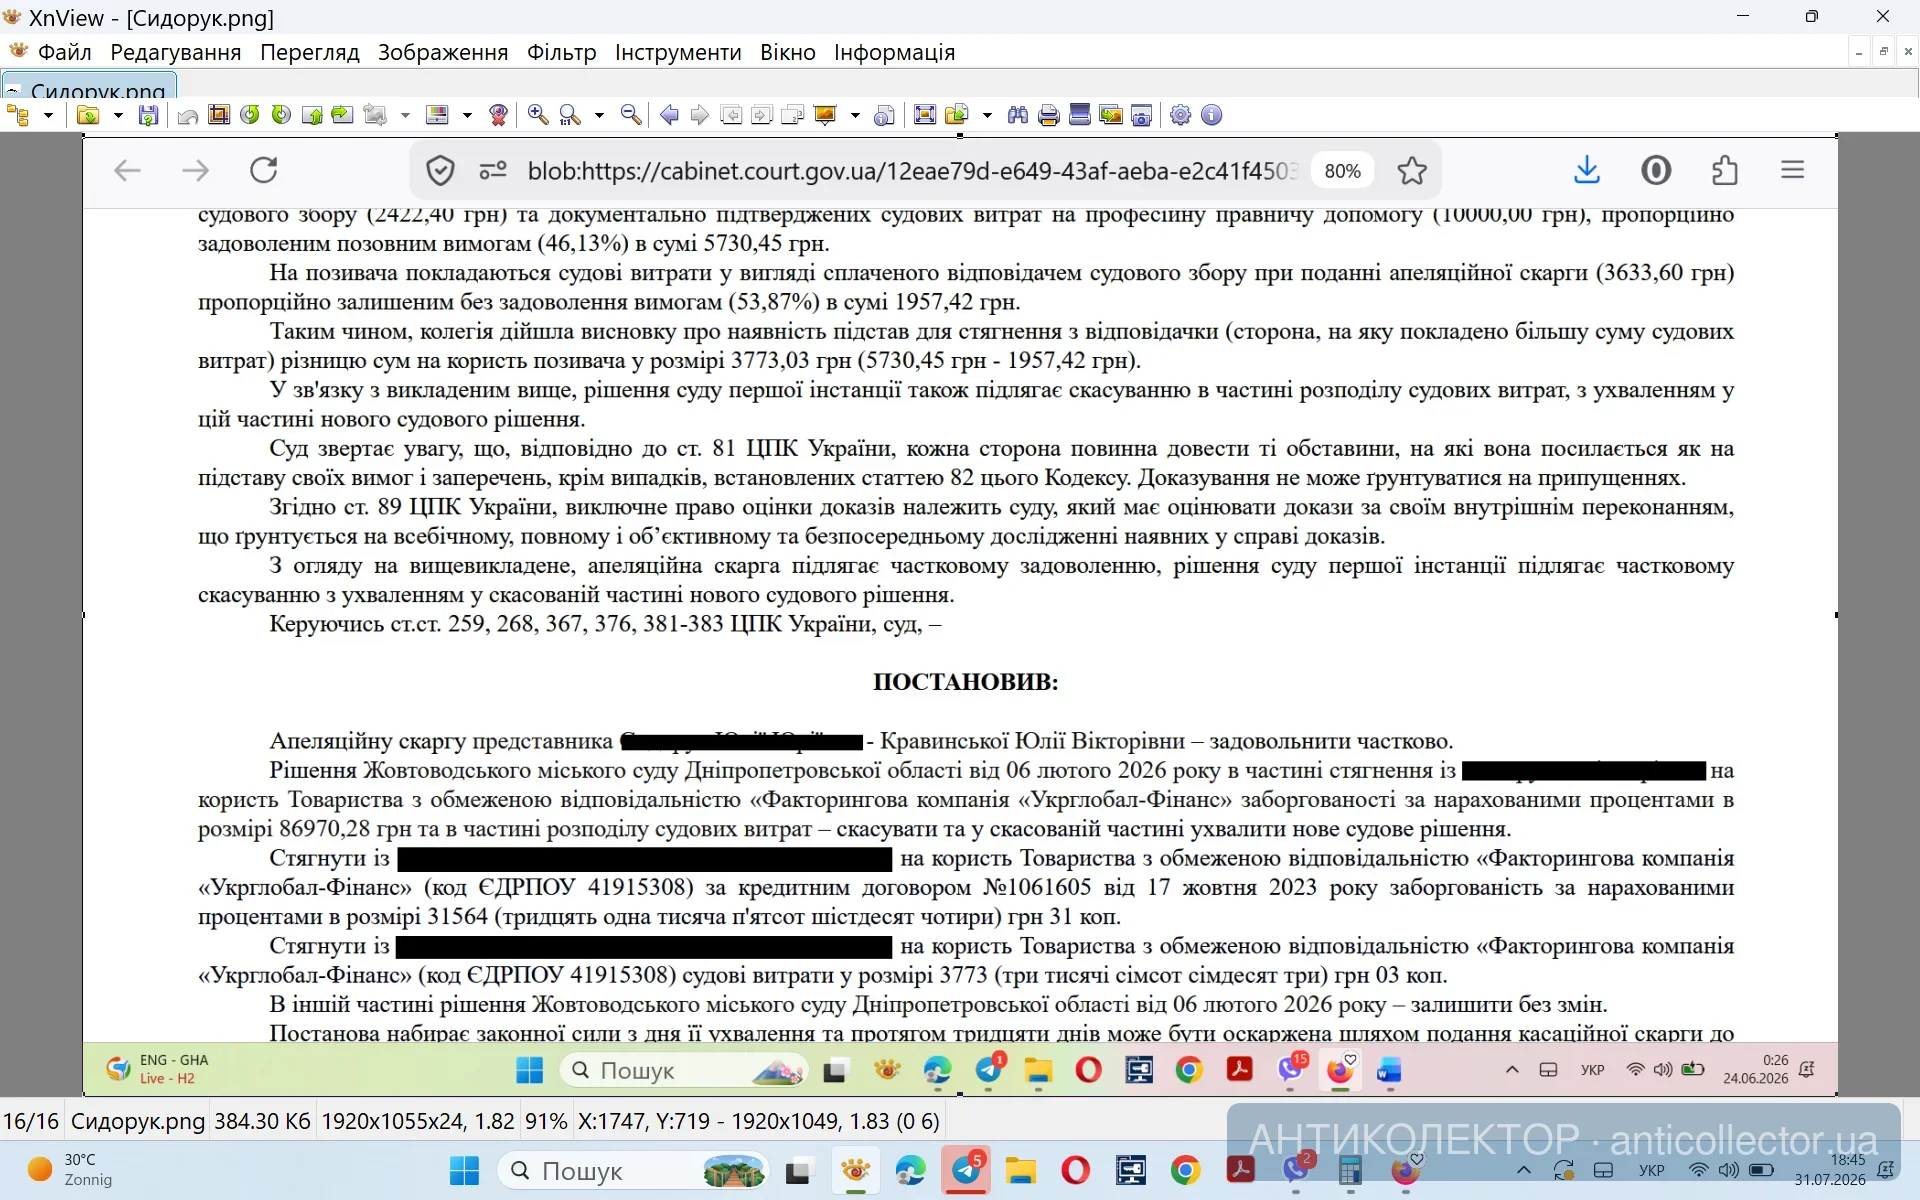This screenshot has width=1920, height=1200.
Task: Zoom in with the magnifier plus icon
Action: (x=538, y=115)
